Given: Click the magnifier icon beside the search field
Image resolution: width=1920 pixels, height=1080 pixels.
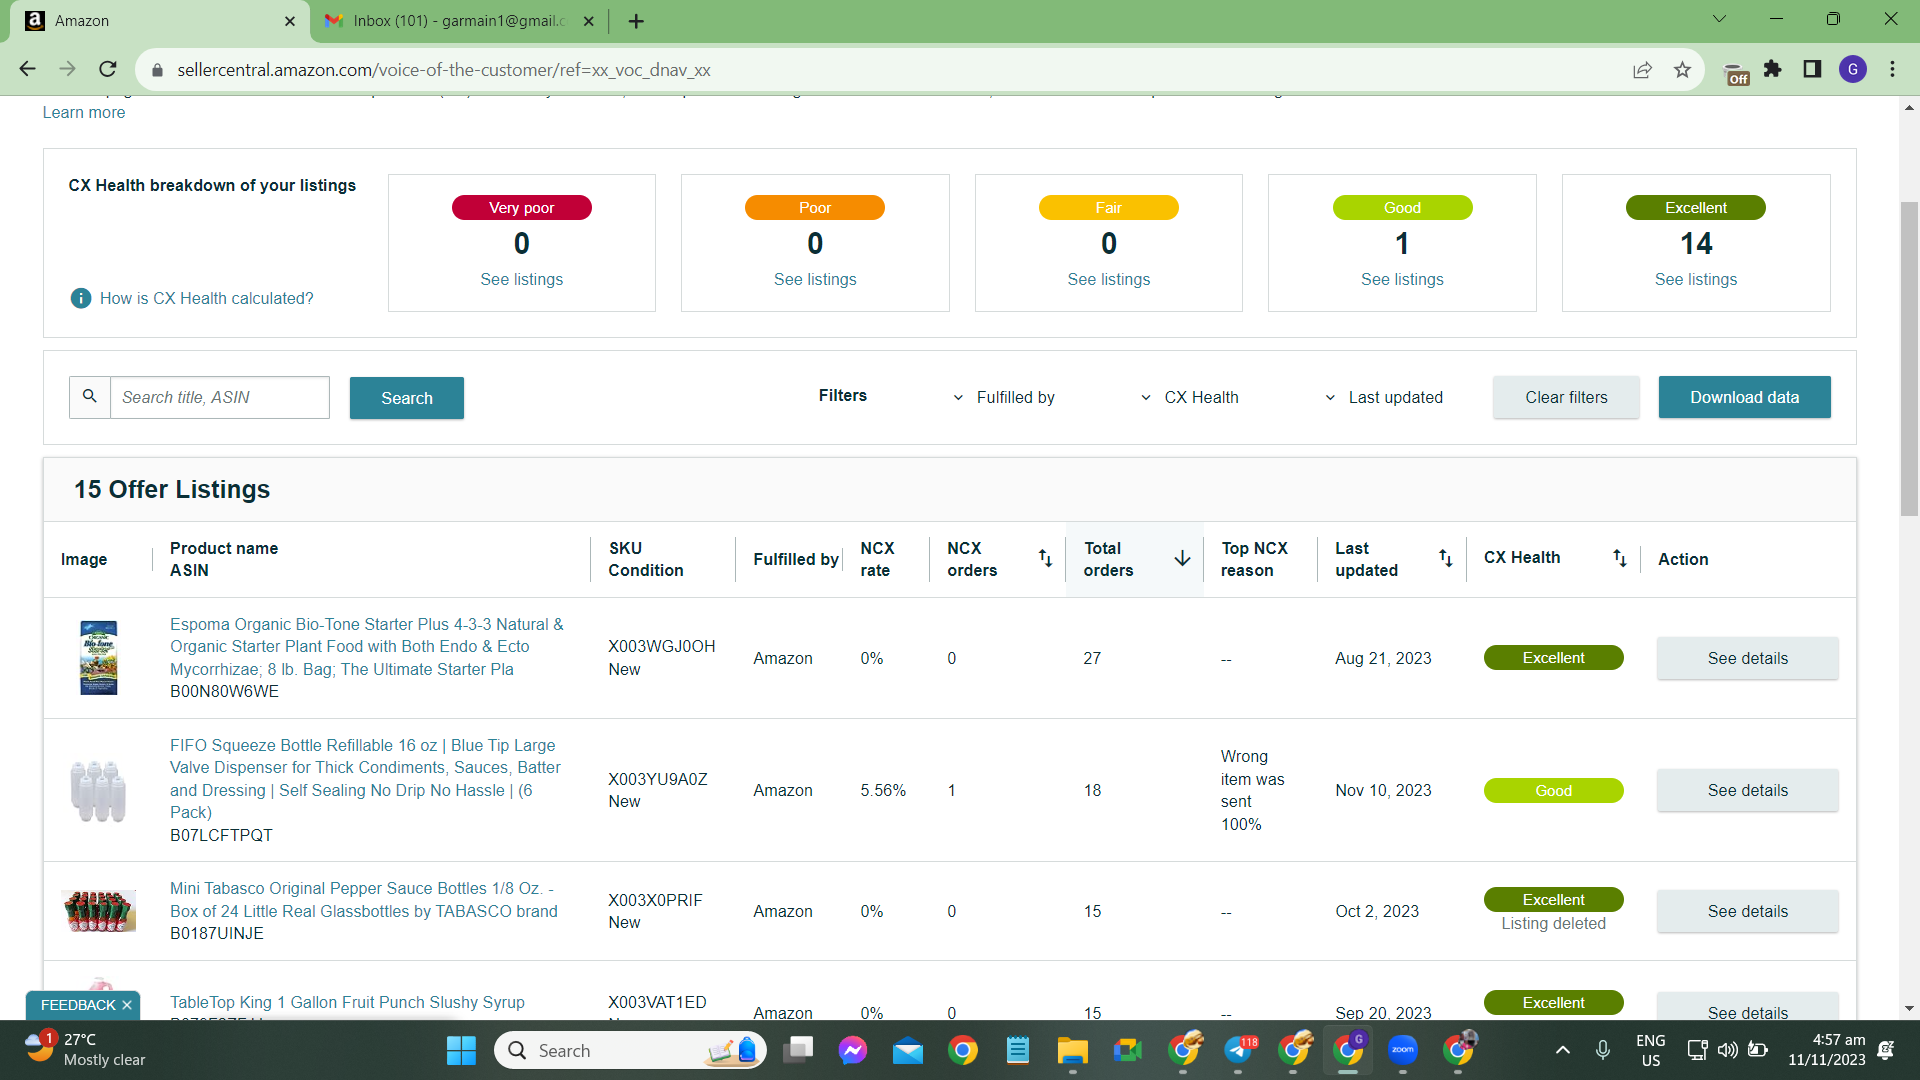Looking at the screenshot, I should pos(90,397).
